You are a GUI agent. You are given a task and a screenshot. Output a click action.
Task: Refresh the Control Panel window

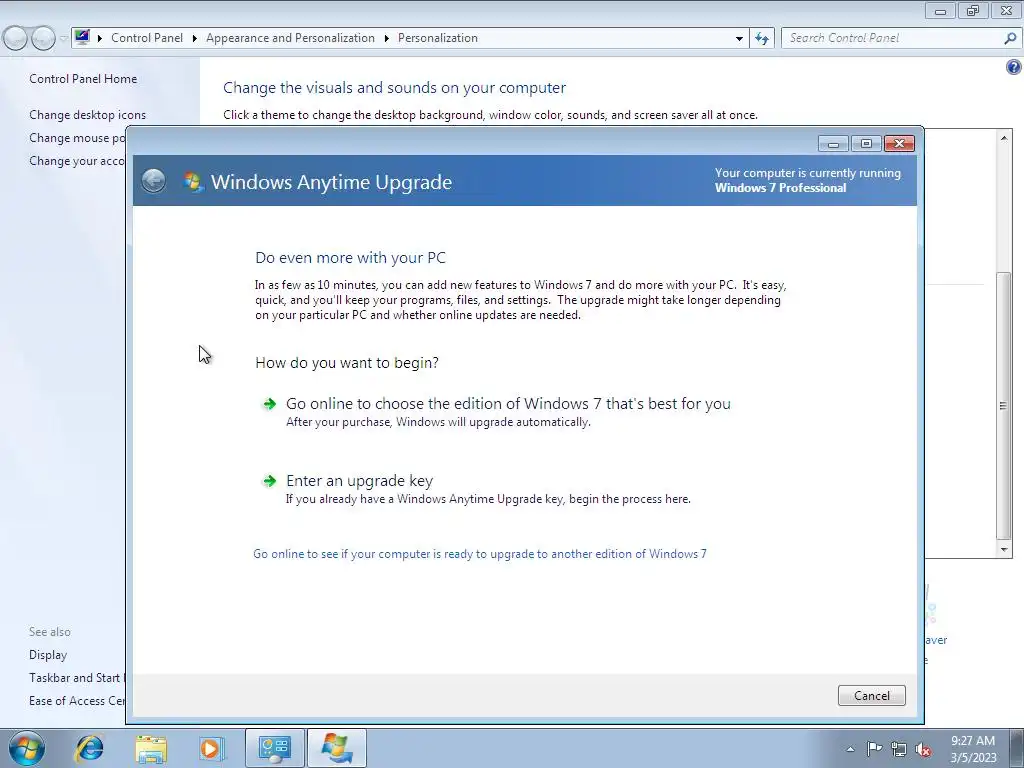[x=761, y=39]
